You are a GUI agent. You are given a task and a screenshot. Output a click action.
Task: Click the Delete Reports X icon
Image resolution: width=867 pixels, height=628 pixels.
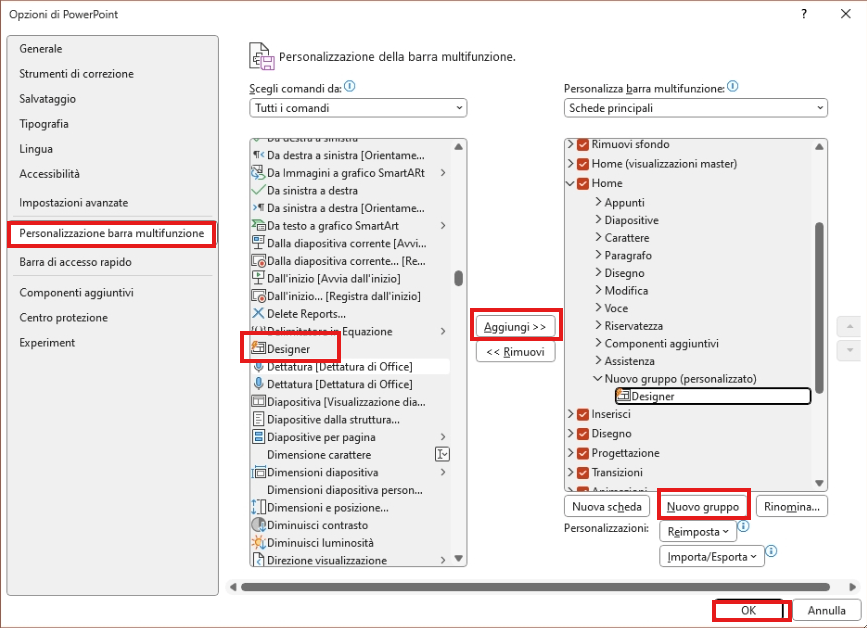tap(258, 313)
